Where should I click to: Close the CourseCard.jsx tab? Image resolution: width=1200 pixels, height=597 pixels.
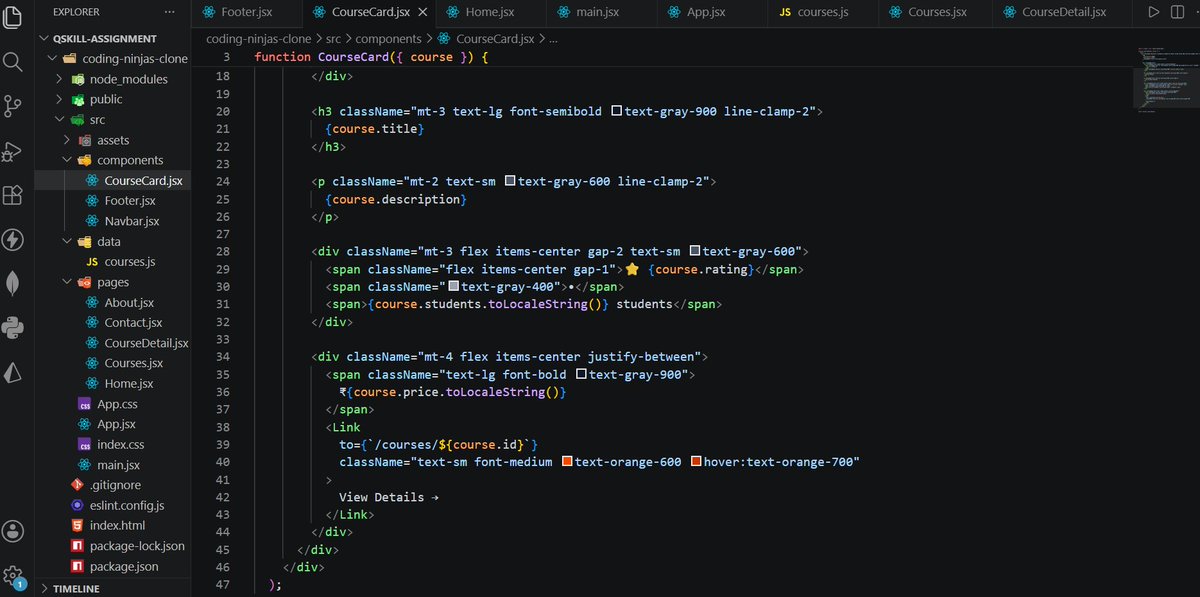[422, 13]
